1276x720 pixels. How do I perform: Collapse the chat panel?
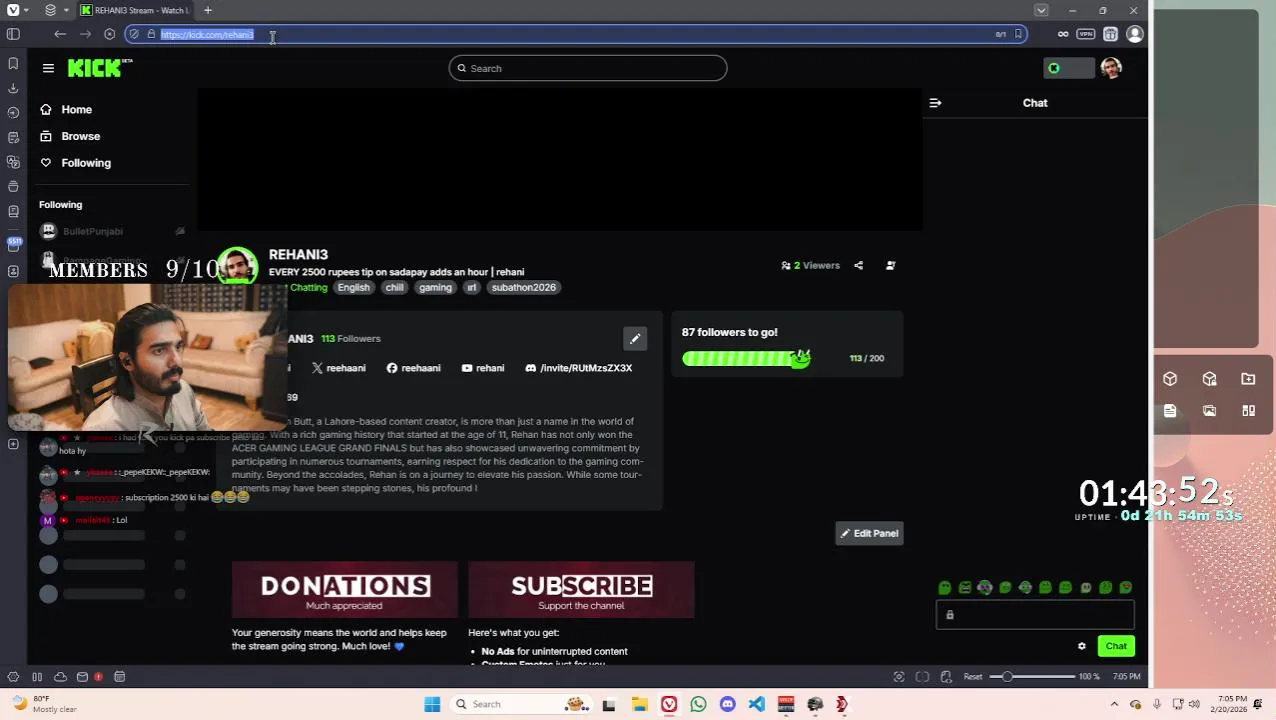[935, 103]
